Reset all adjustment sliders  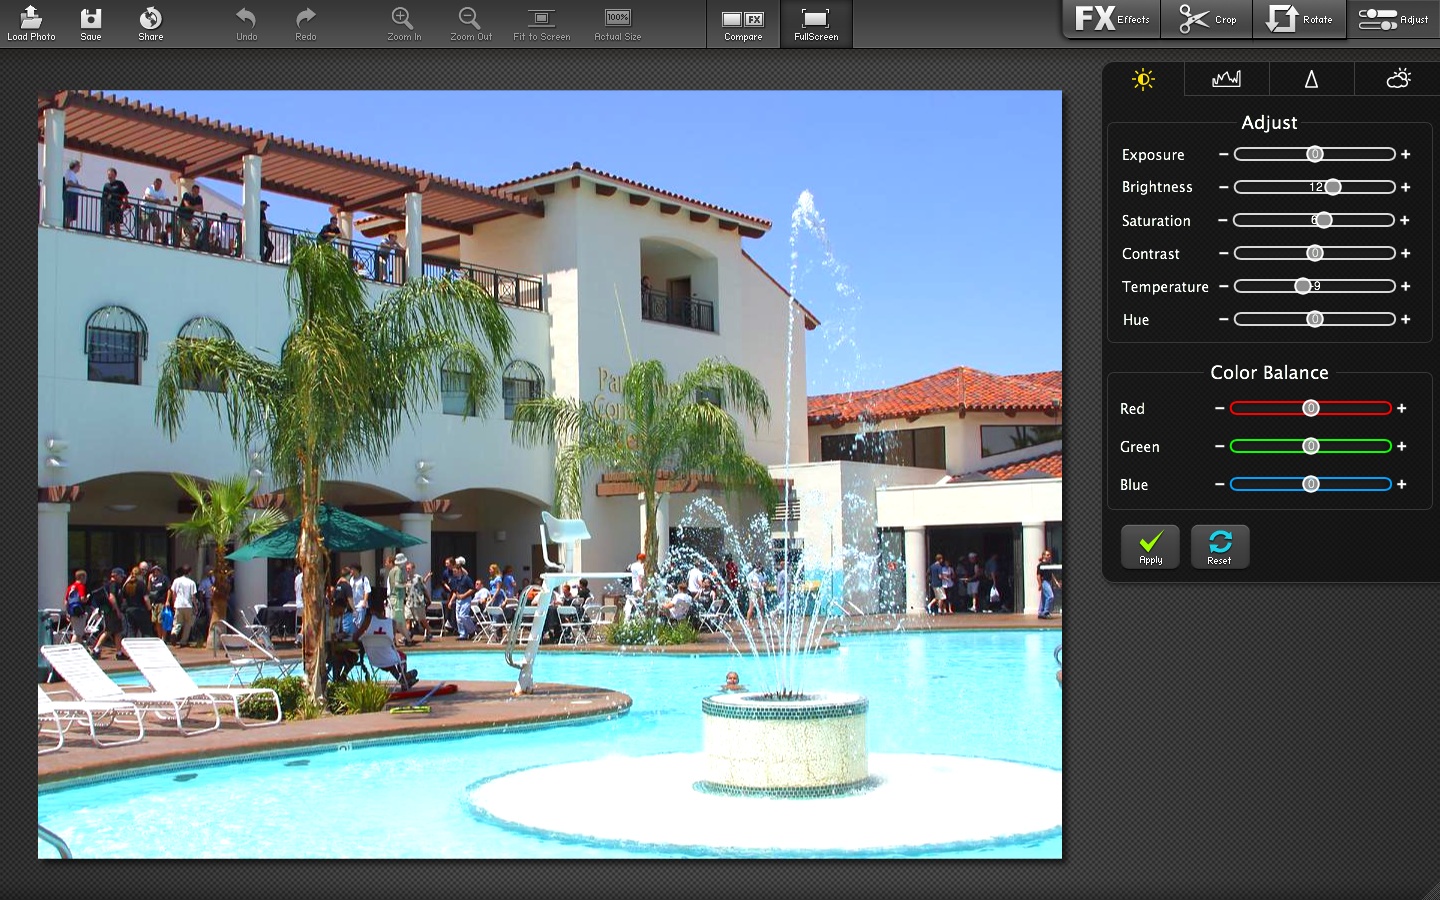(1219, 546)
